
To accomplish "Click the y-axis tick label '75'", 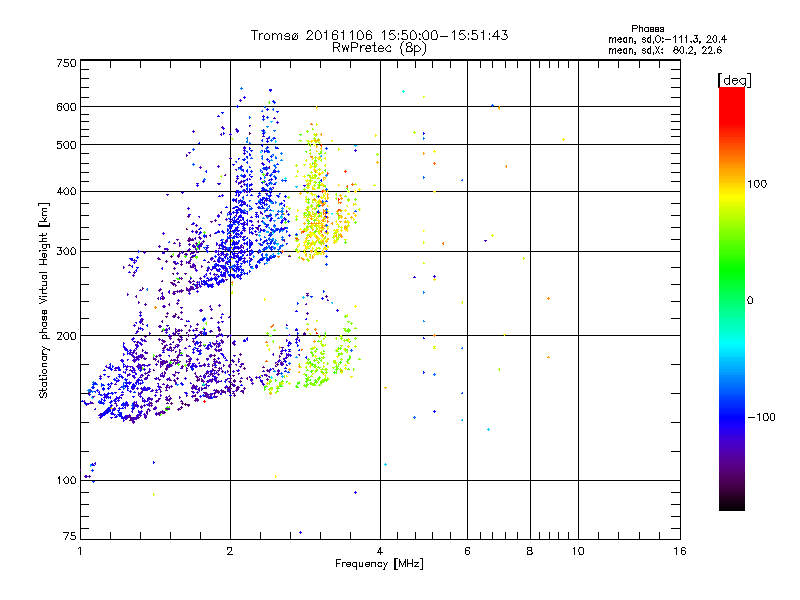I will point(70,536).
